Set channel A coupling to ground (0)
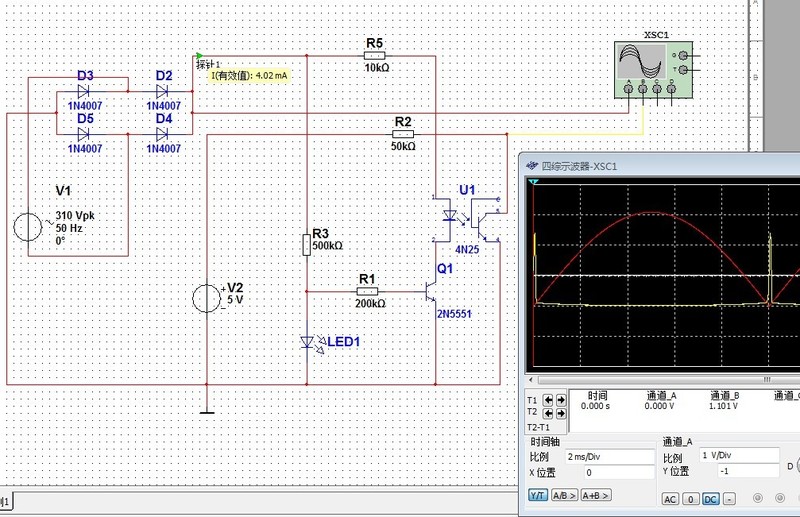This screenshot has height=517, width=800. pyautogui.click(x=690, y=499)
